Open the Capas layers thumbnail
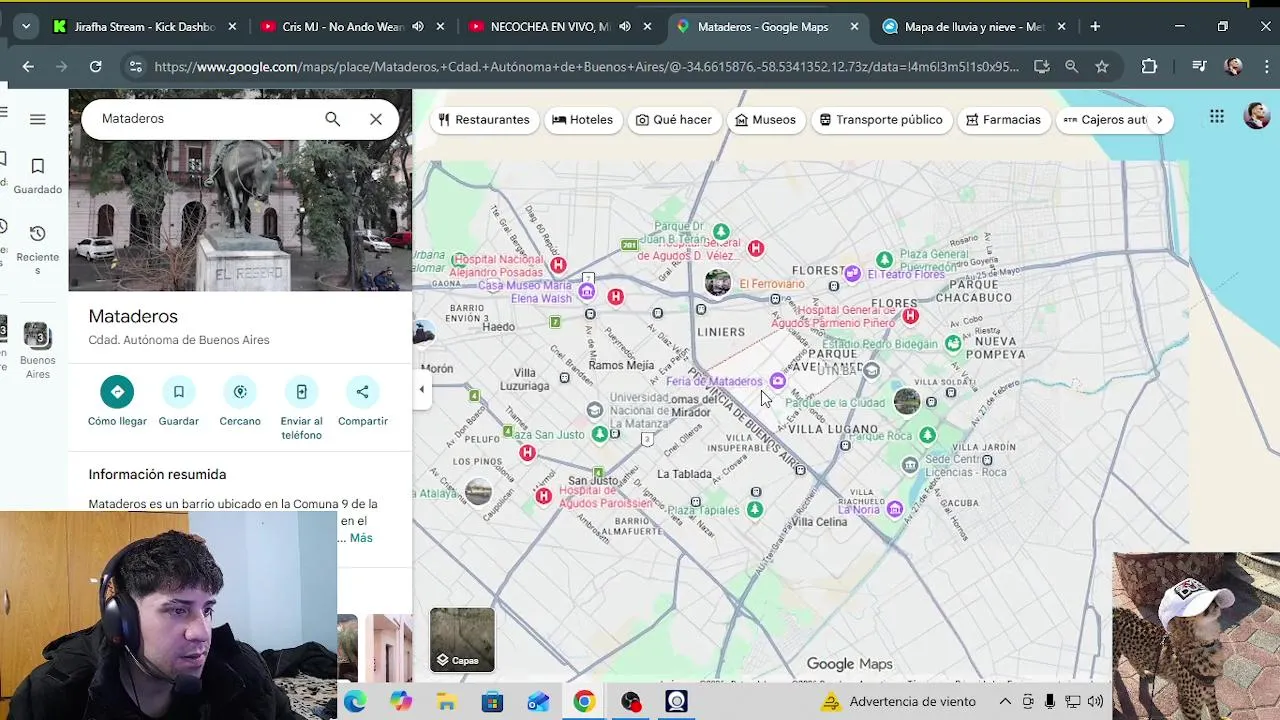Screen dimensions: 1280x720 tap(462, 640)
